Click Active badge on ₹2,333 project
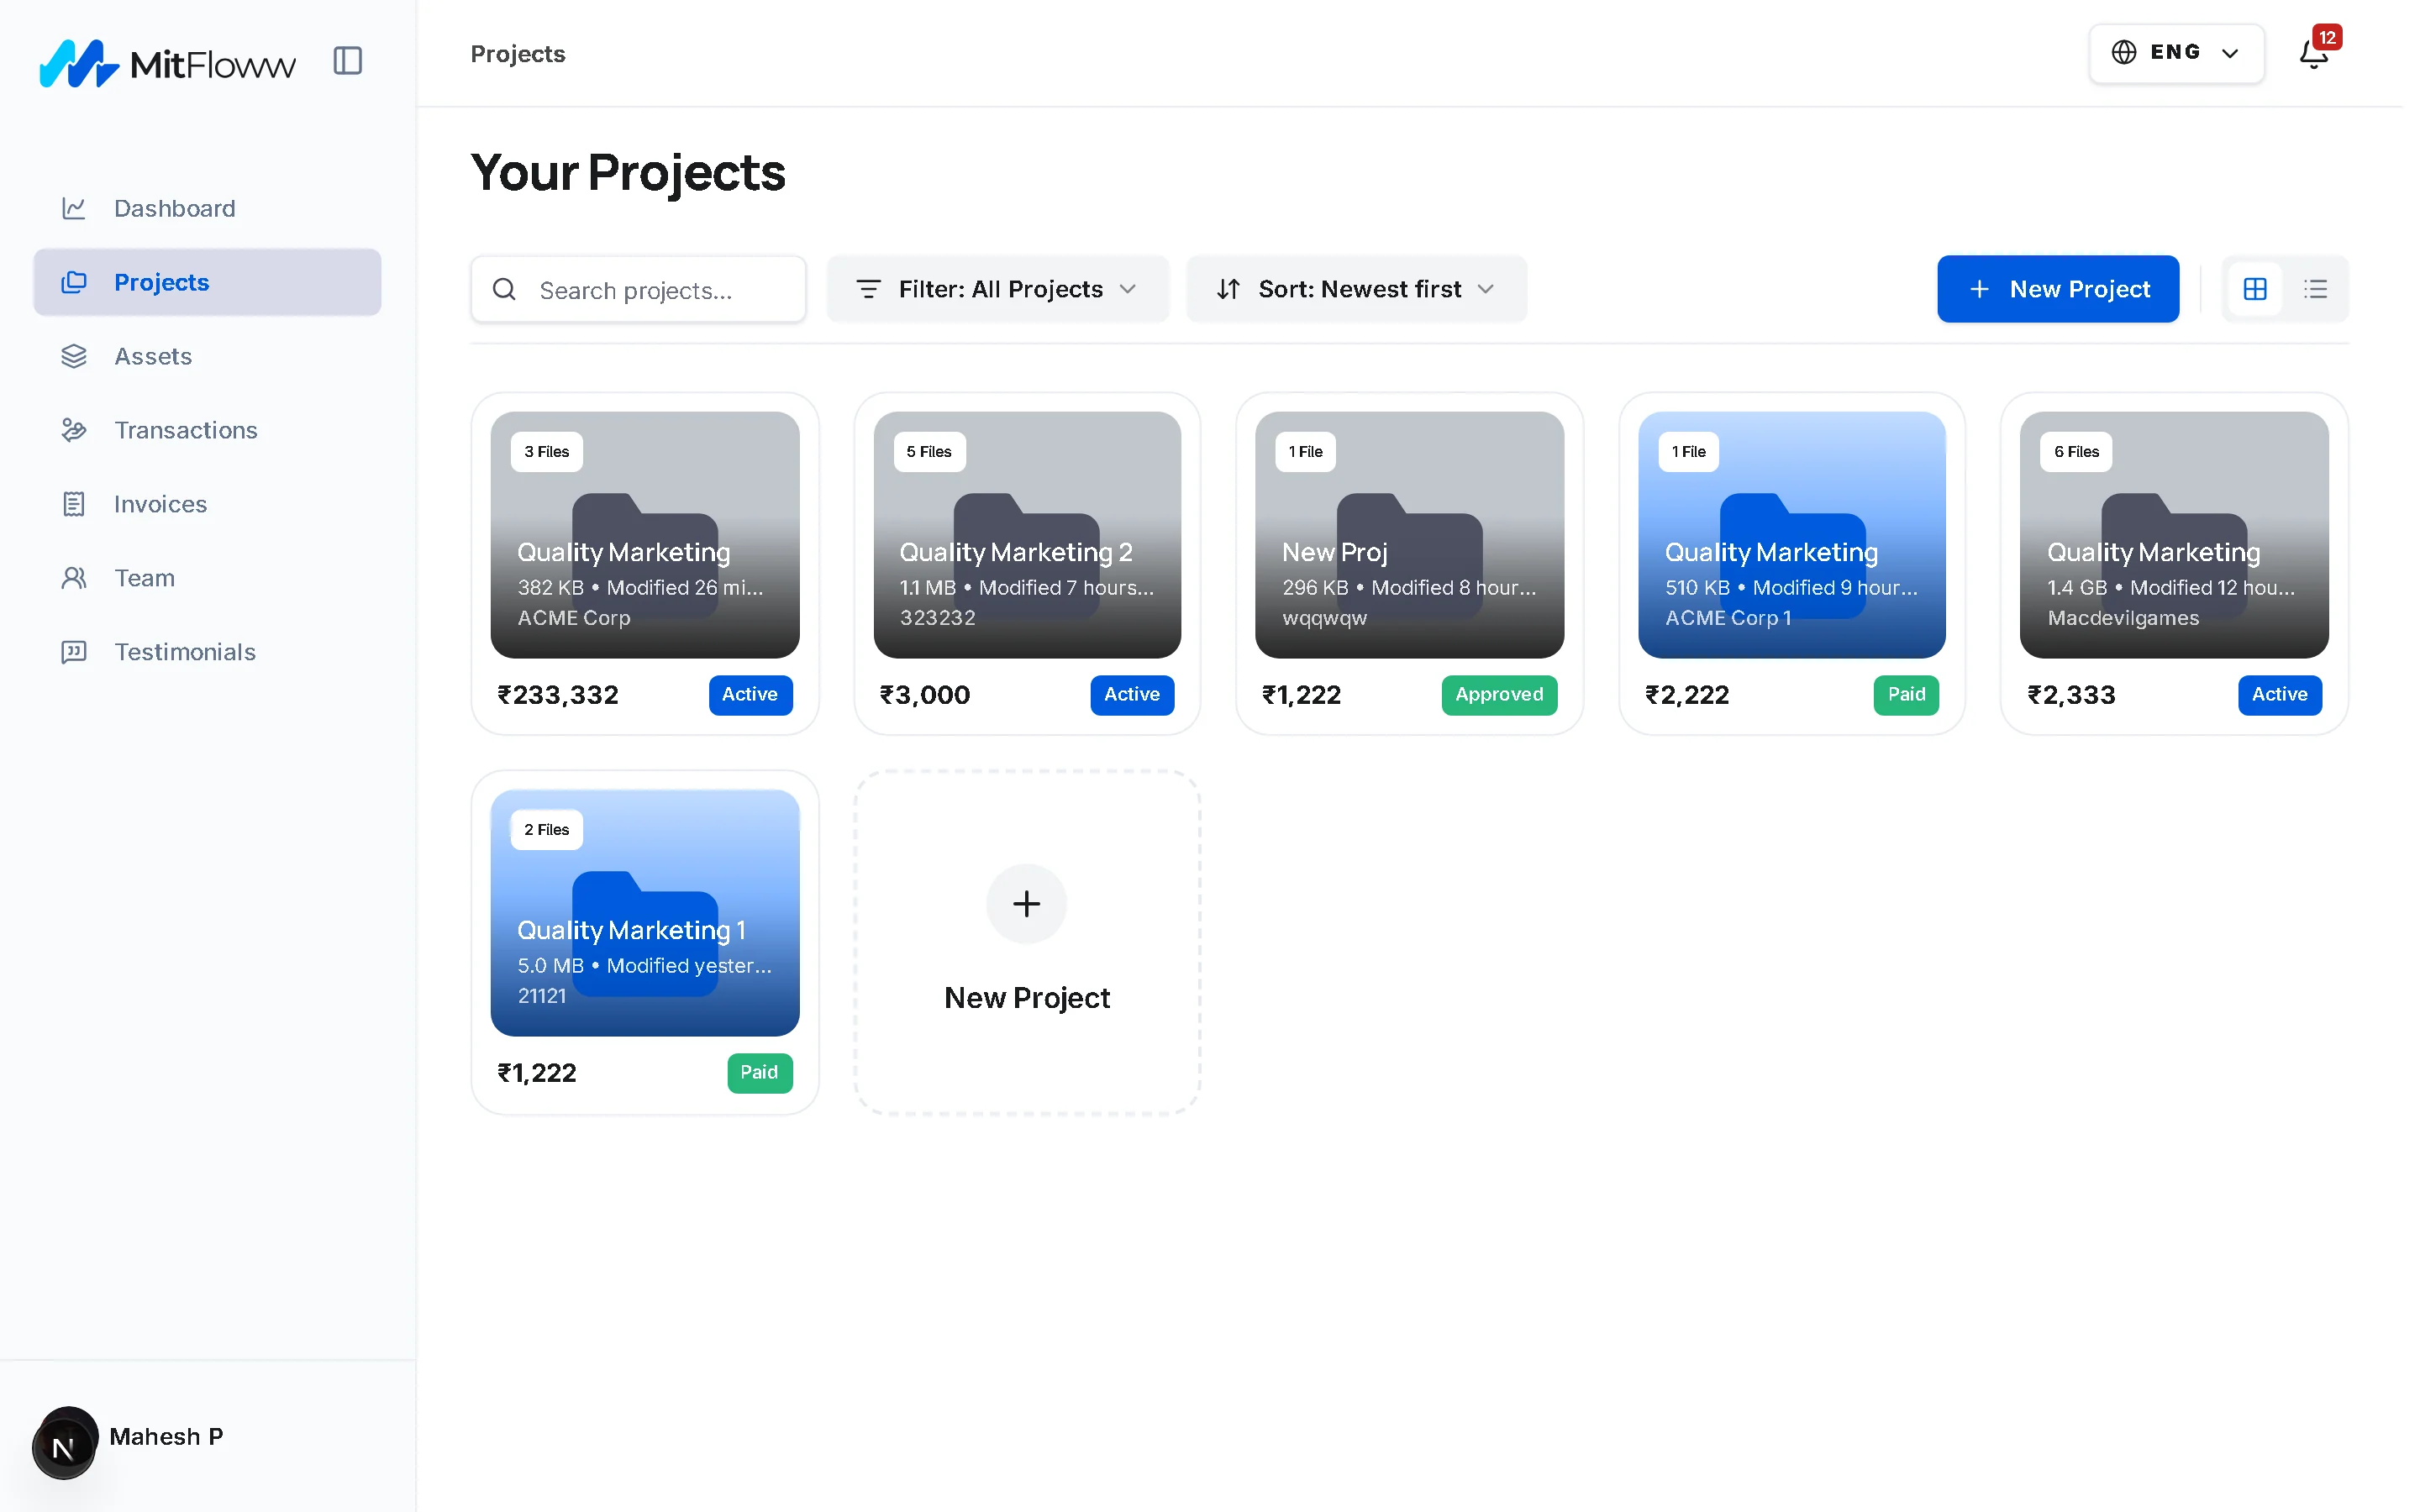The height and width of the screenshot is (1512, 2420). [2280, 694]
